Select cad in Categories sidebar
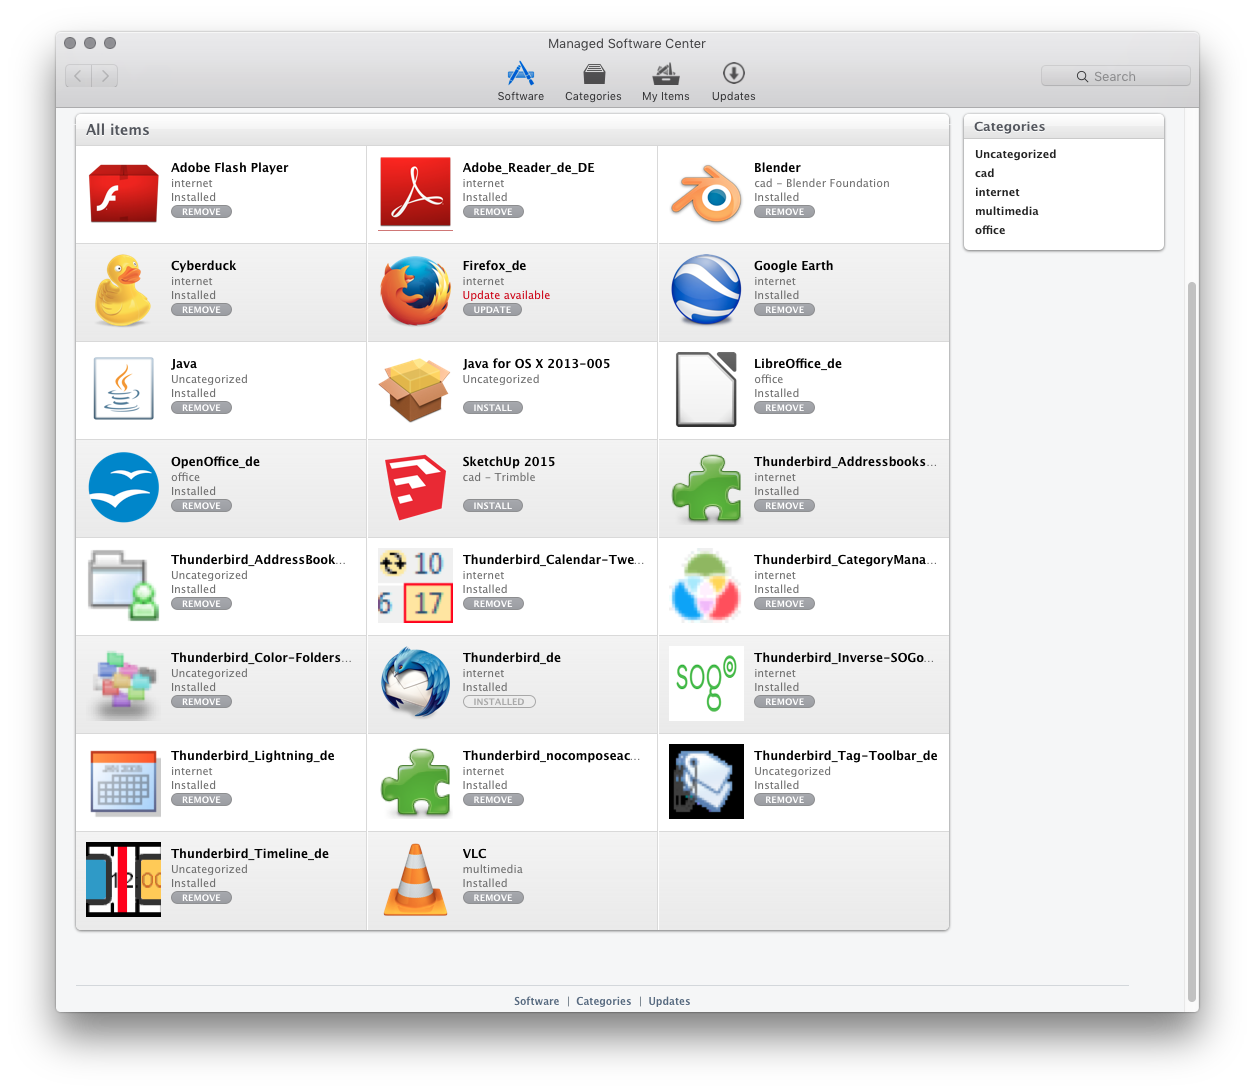 (984, 173)
